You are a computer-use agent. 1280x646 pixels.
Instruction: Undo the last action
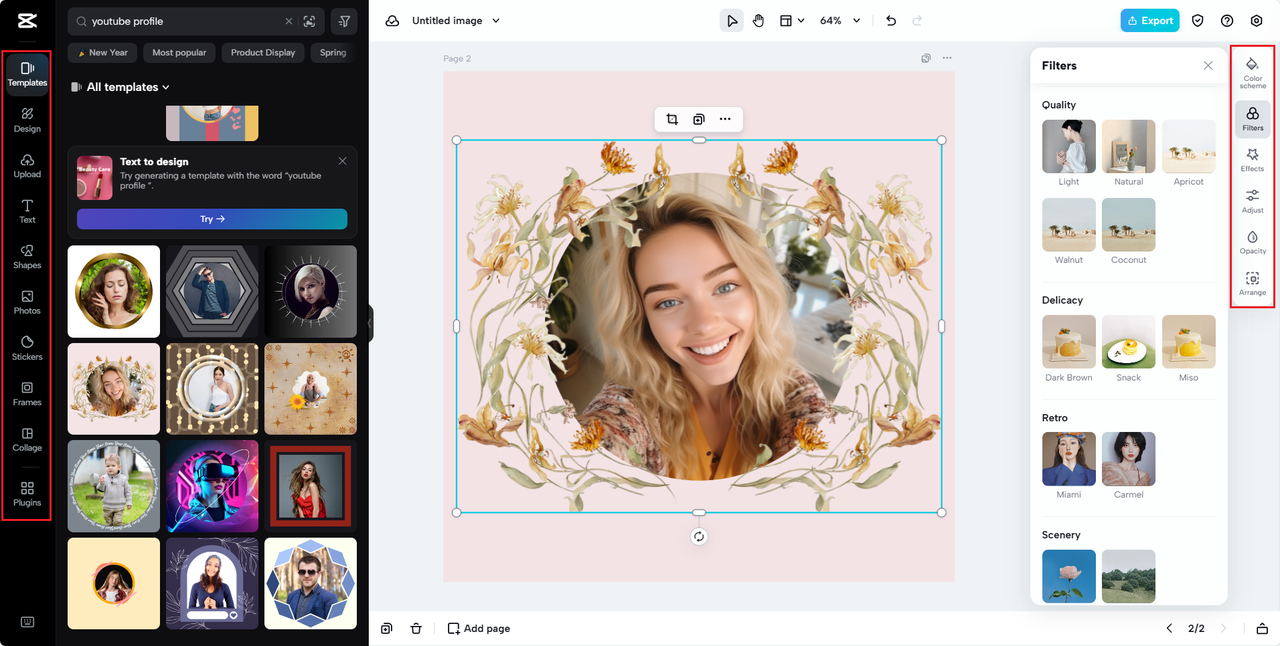(891, 20)
